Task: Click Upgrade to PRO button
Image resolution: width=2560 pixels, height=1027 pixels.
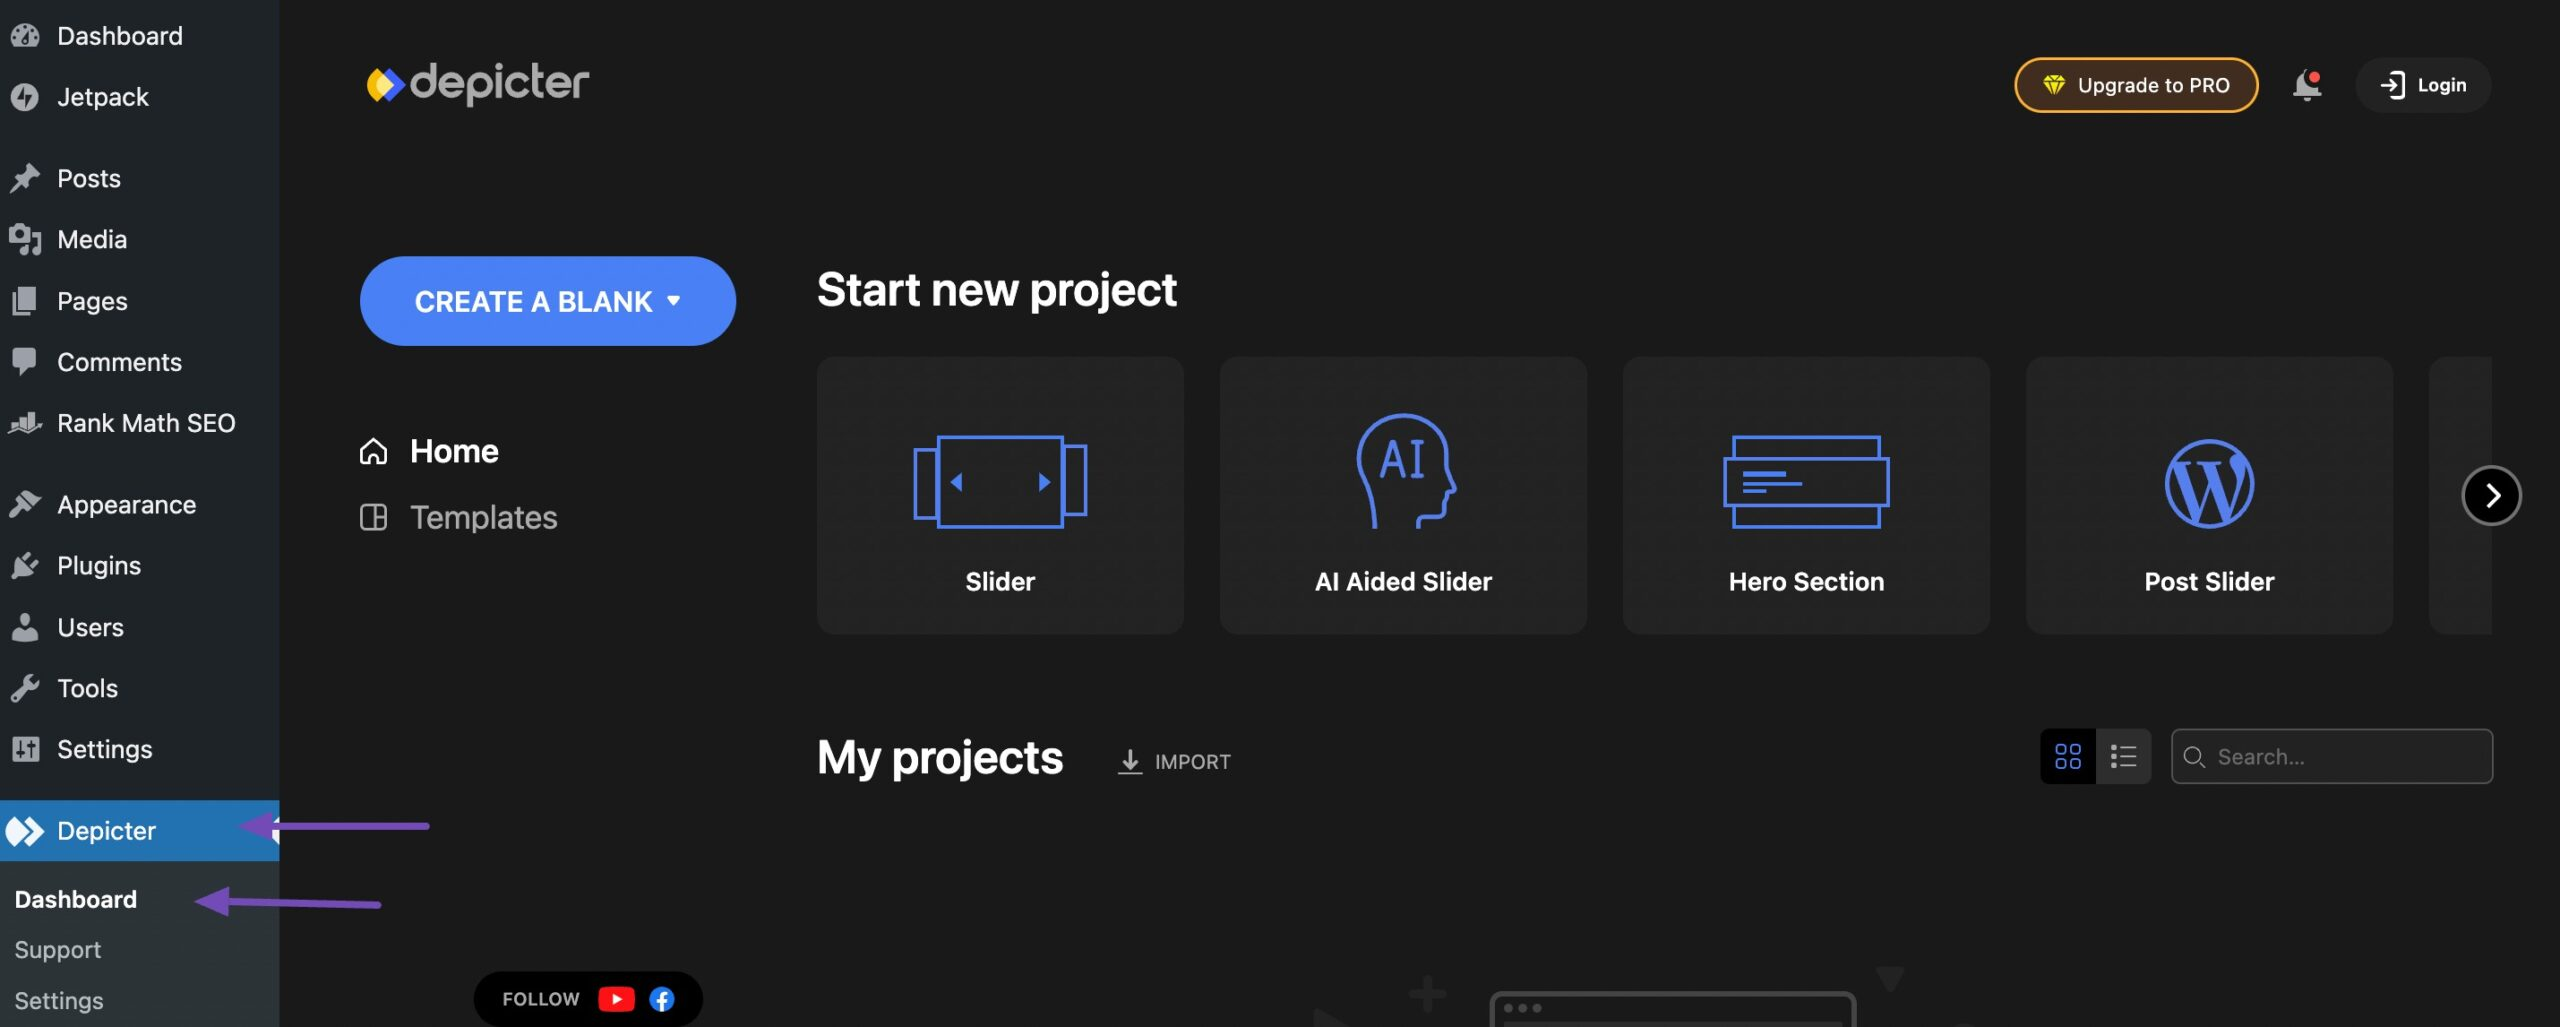Action: click(2135, 85)
